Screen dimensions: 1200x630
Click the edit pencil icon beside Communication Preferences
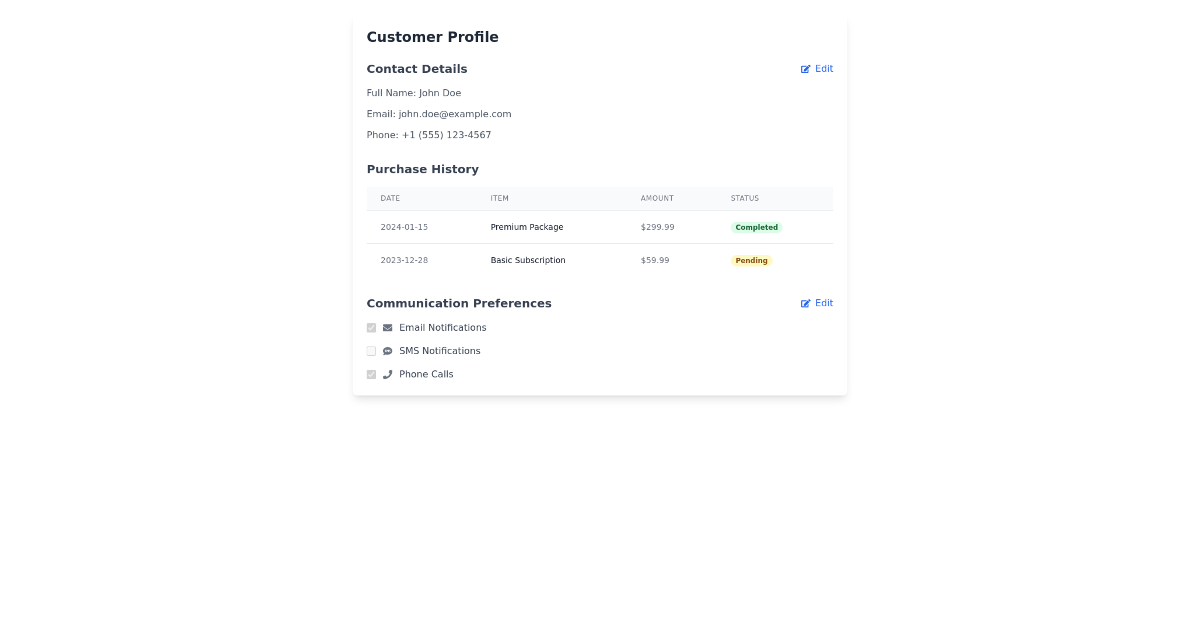804,303
